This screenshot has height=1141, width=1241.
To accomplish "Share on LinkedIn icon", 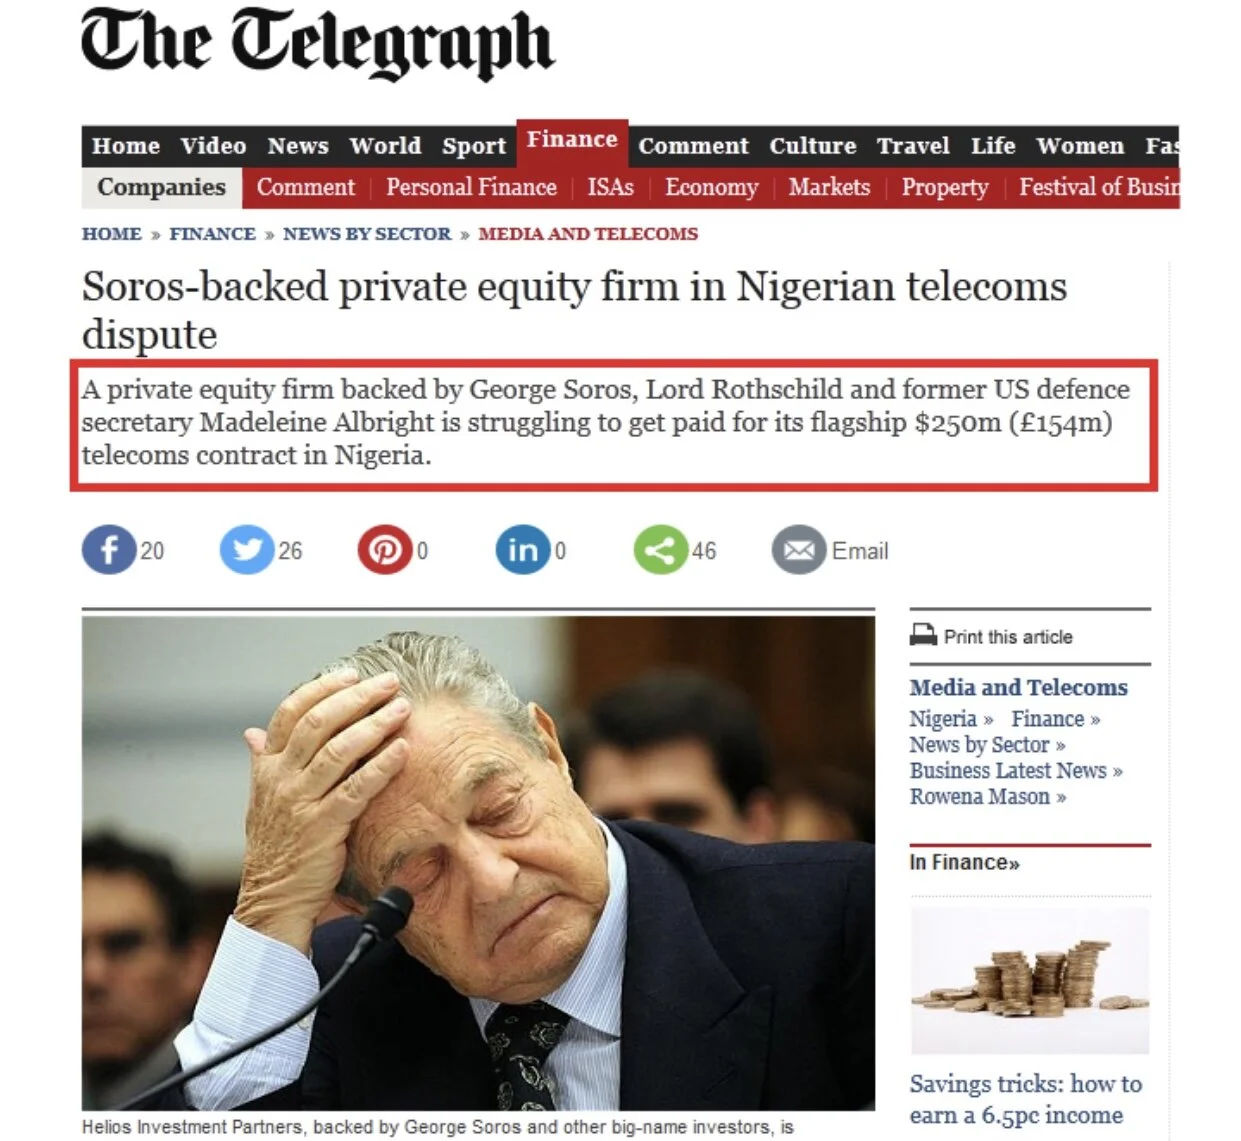I will point(523,550).
